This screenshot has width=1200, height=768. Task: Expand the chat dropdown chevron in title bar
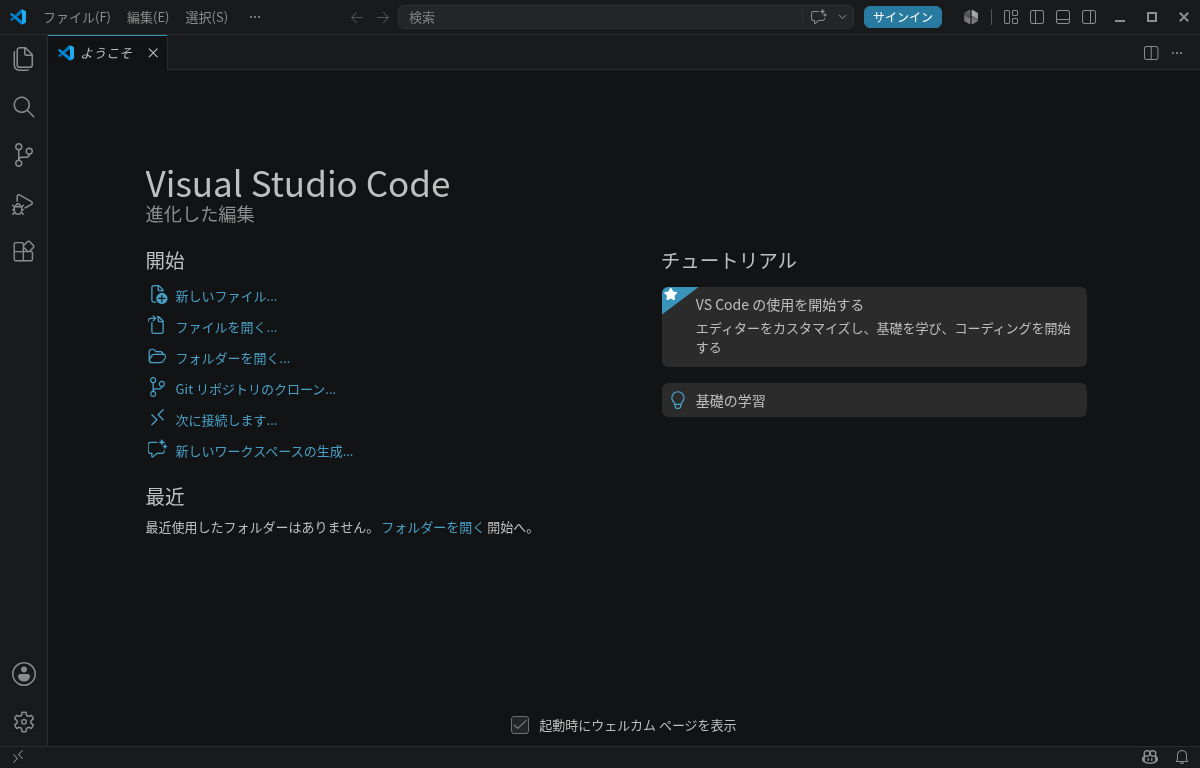pos(843,17)
